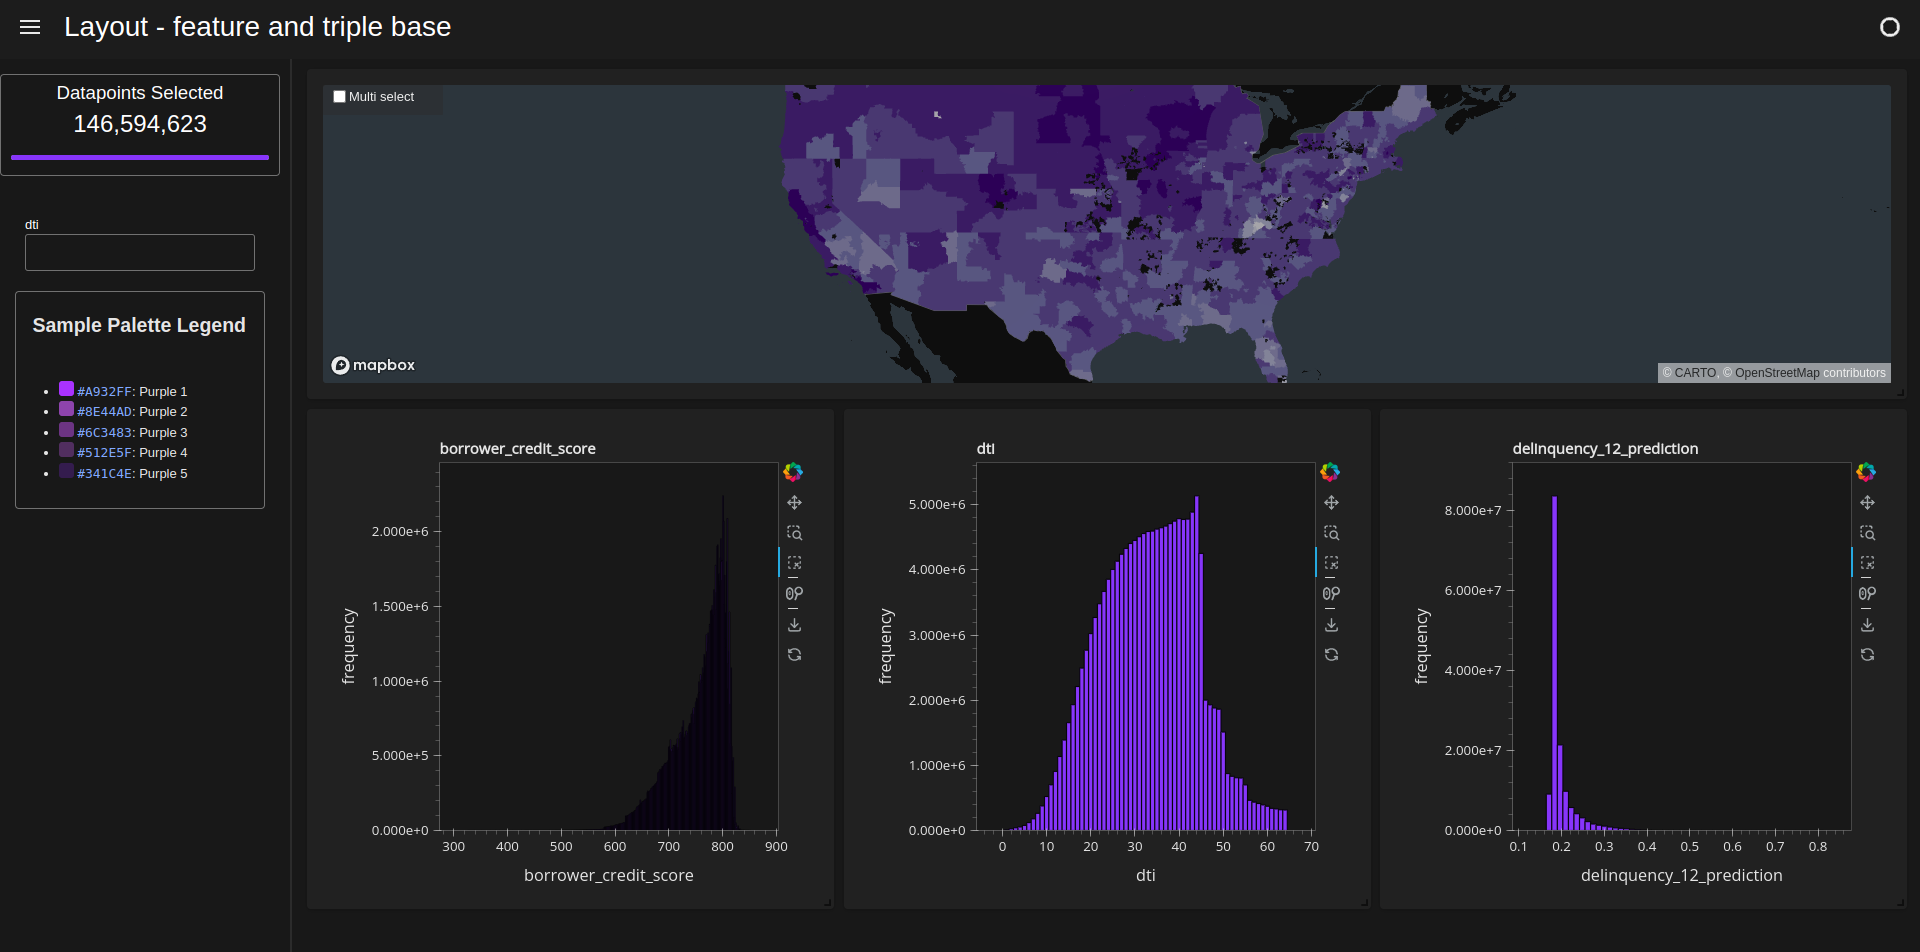Click the dashboard title in the header
1920x952 pixels.
pyautogui.click(x=258, y=27)
